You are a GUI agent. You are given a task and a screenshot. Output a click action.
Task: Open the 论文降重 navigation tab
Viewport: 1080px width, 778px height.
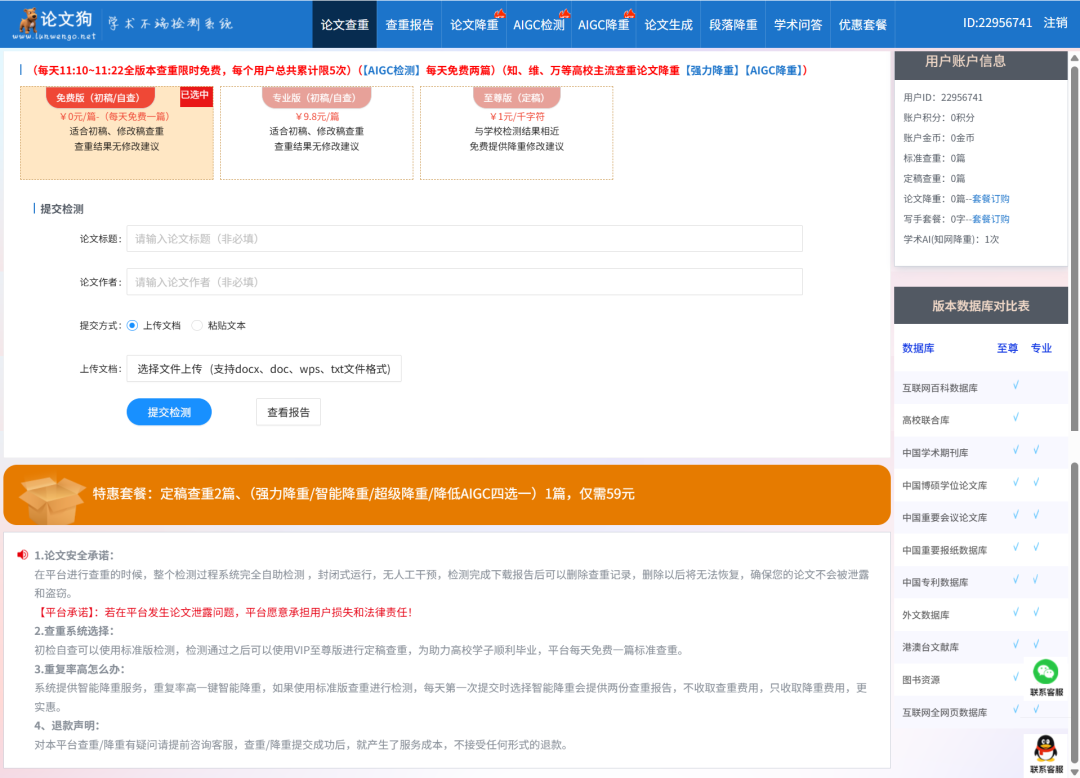tap(474, 24)
